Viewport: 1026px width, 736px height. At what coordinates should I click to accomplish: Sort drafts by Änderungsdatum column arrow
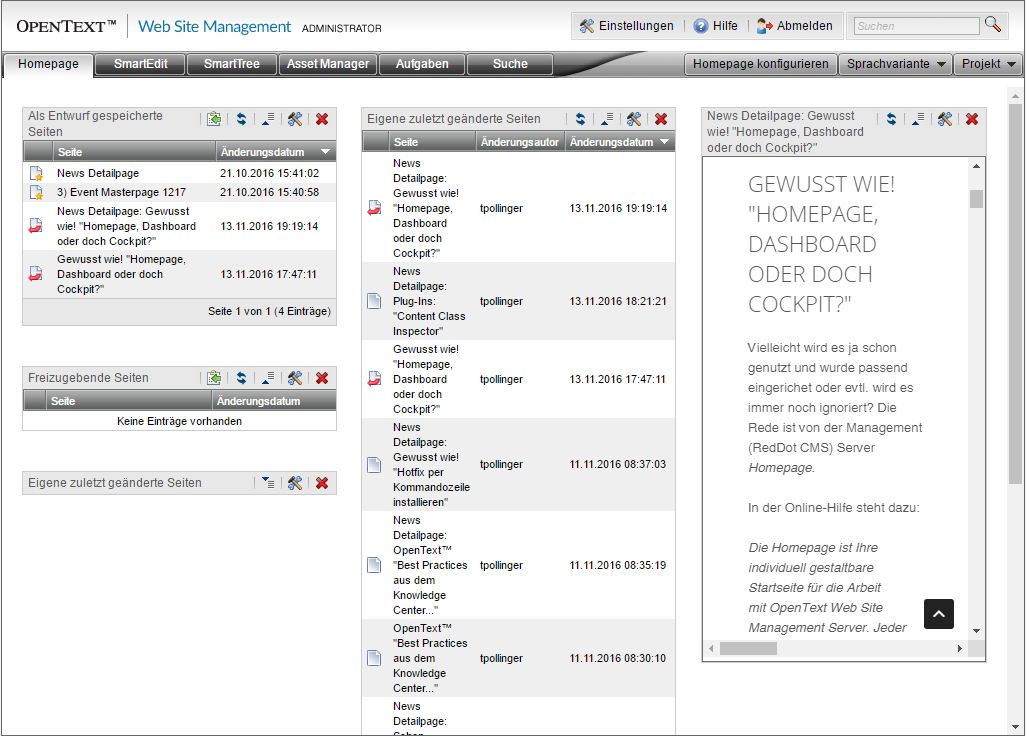pyautogui.click(x=325, y=152)
